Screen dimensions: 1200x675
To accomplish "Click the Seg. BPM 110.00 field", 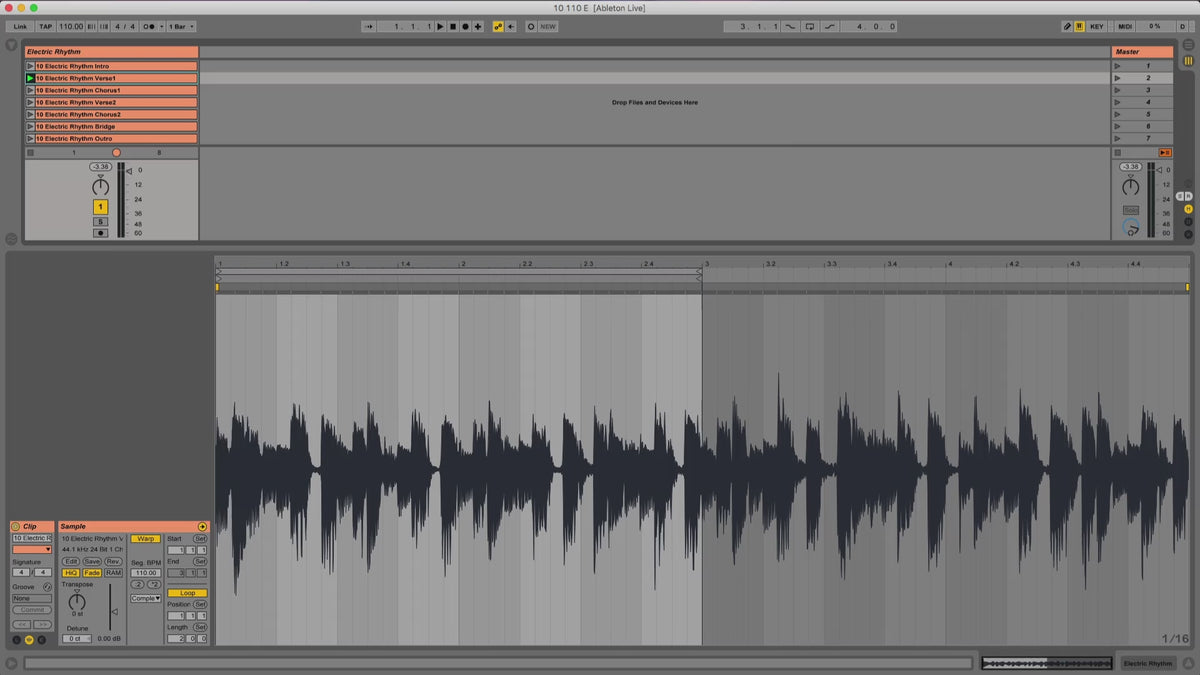I will pos(145,573).
